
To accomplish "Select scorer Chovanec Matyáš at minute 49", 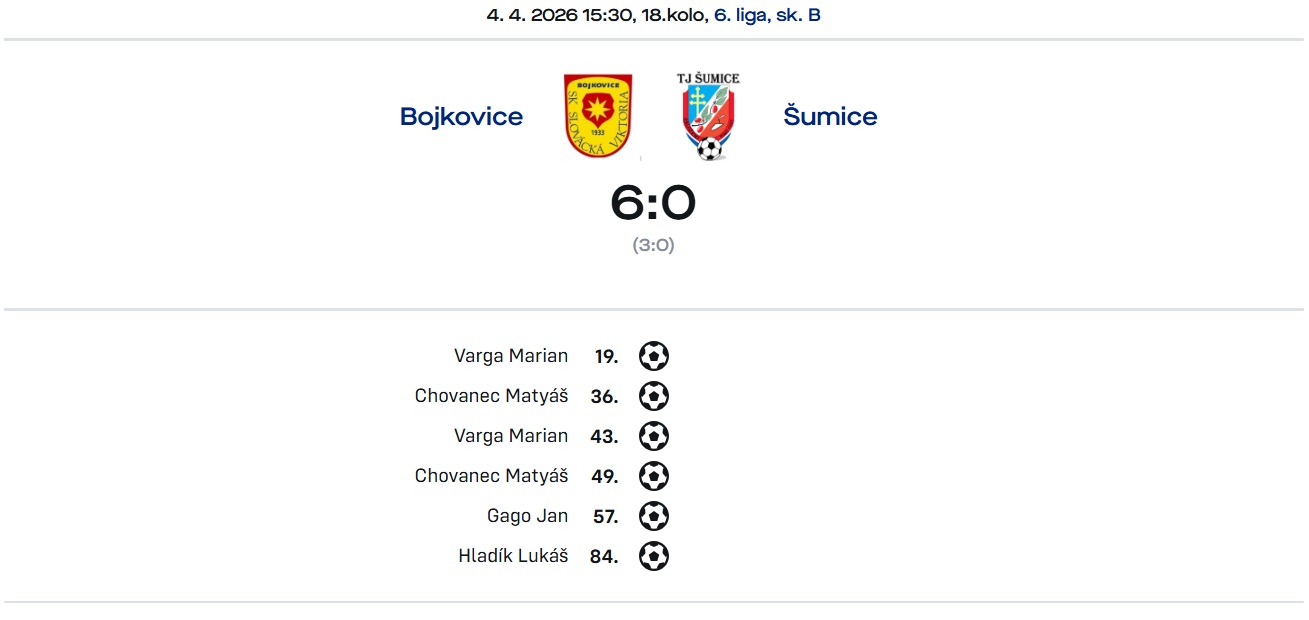I will [491, 476].
